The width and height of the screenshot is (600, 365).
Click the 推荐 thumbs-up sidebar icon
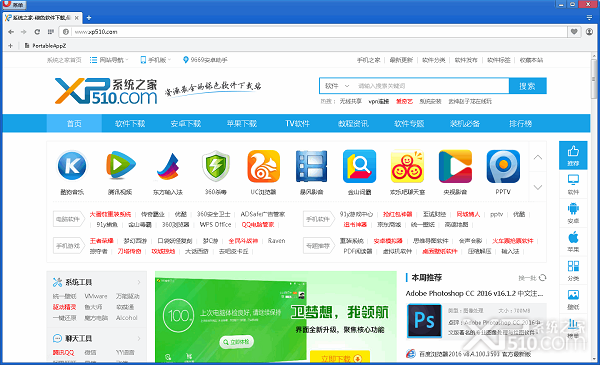pos(573,155)
